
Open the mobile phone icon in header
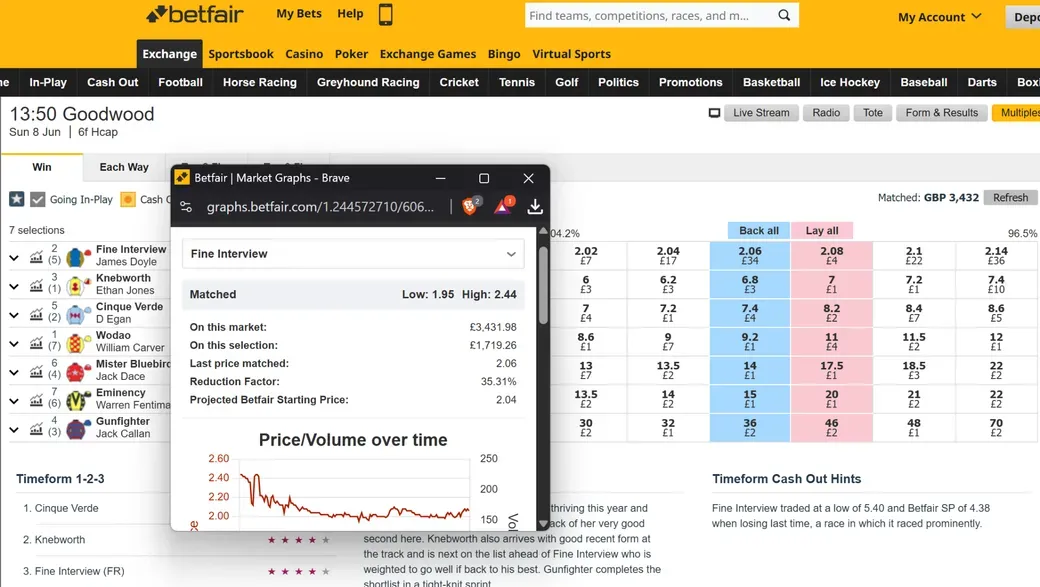385,14
